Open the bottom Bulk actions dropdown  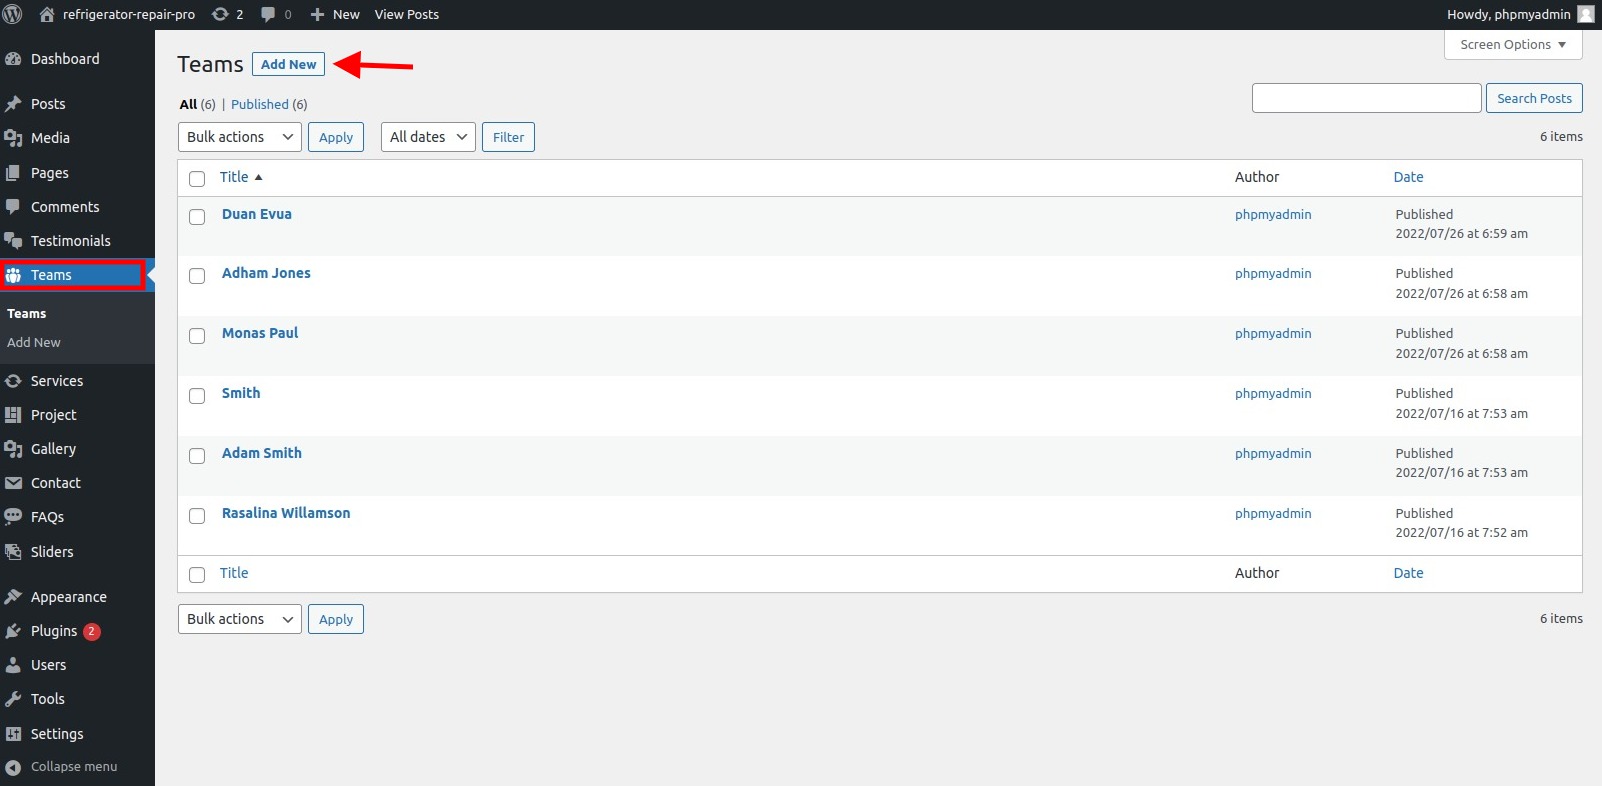click(x=240, y=619)
